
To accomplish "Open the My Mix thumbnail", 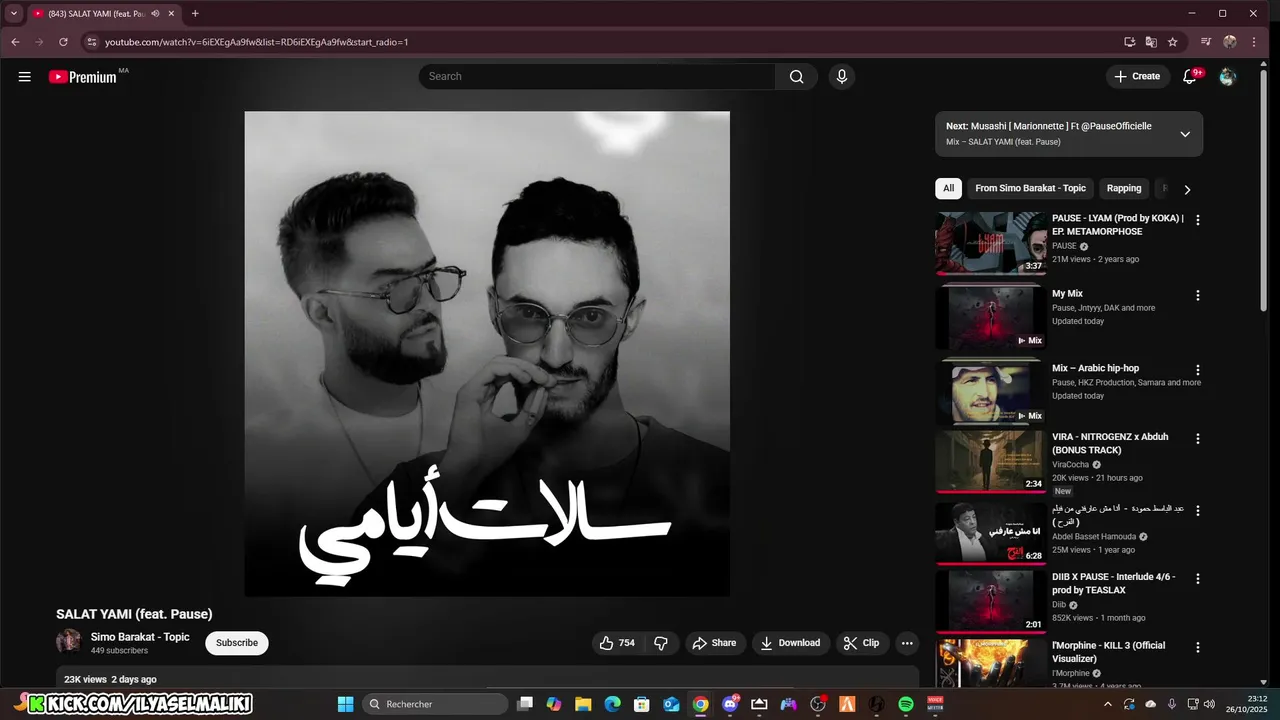I will pos(990,317).
